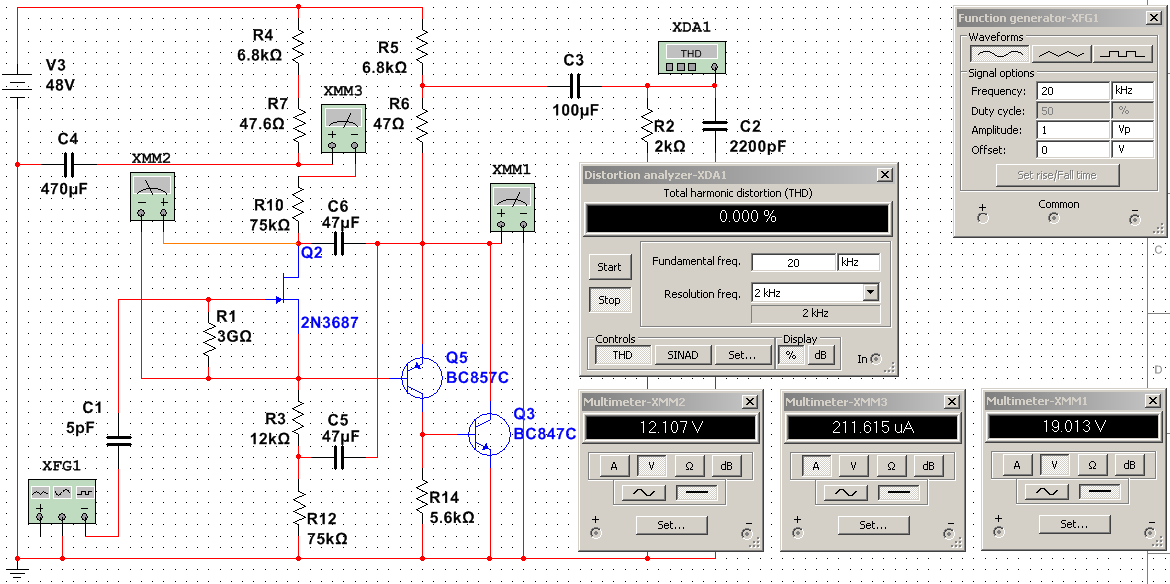
Task: Click the kHz frequency unit field in Function generator
Action: pyautogui.click(x=1133, y=91)
